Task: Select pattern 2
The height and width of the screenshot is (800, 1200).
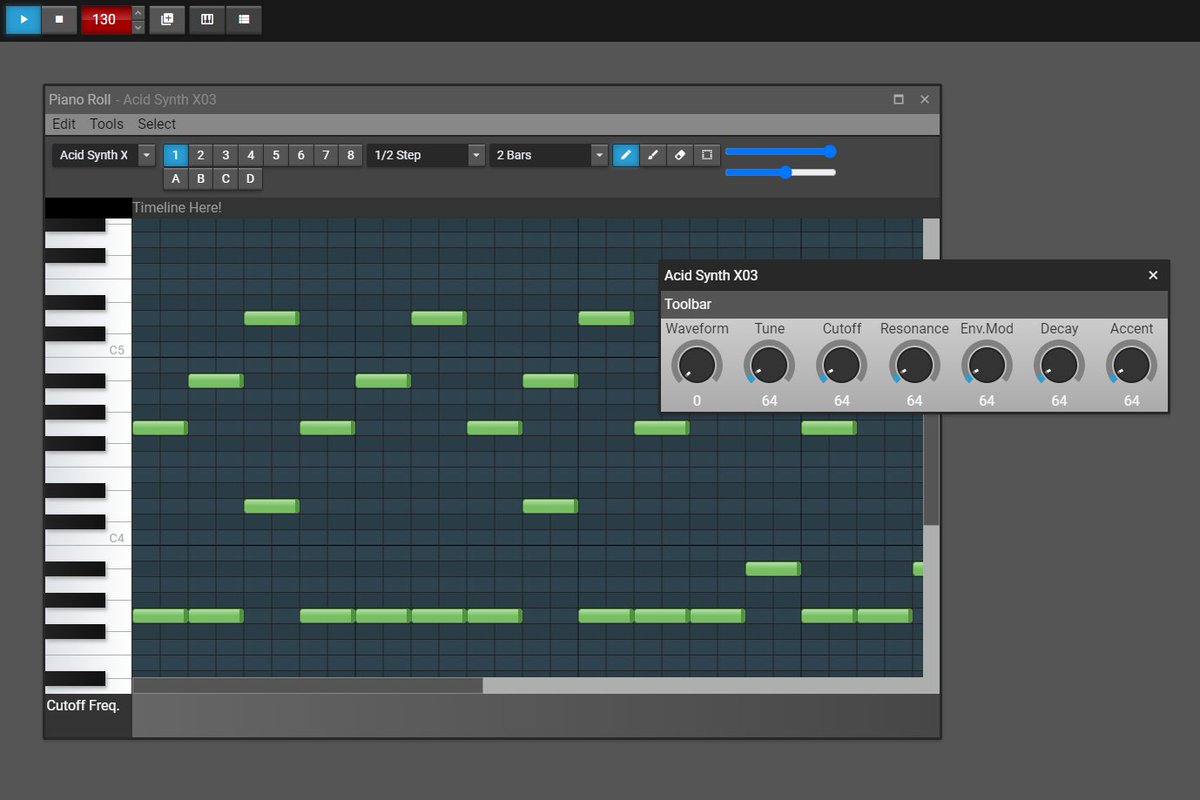Action: [200, 155]
